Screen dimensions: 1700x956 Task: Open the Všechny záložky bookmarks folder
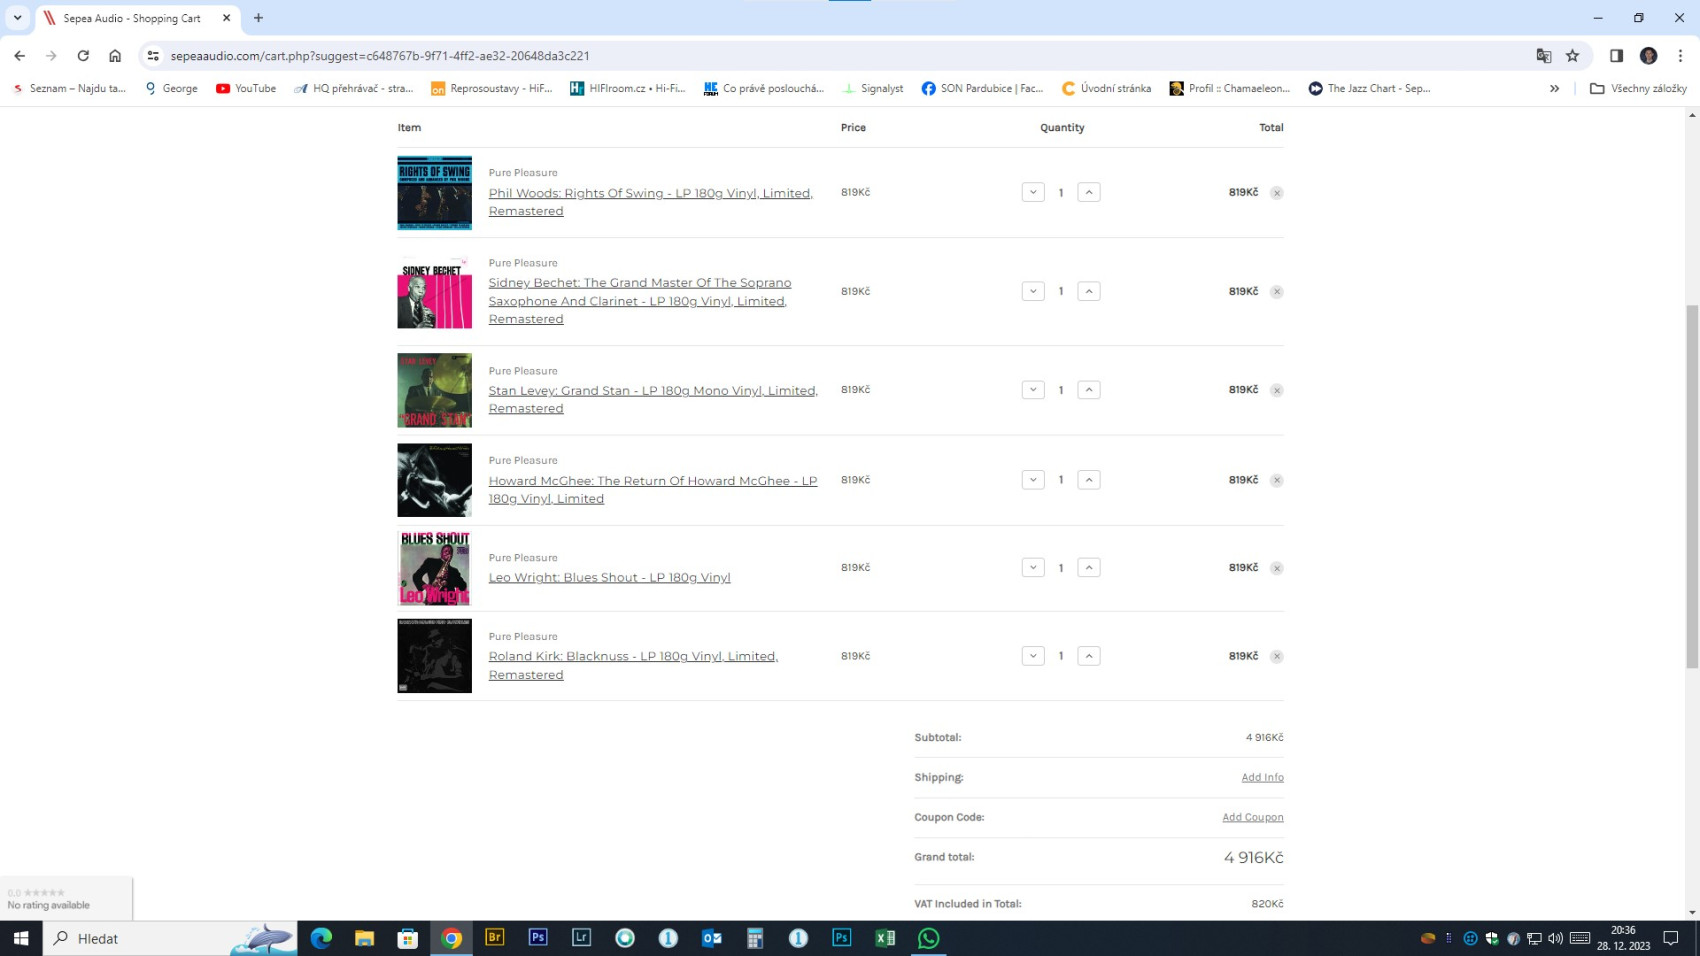(x=1638, y=88)
